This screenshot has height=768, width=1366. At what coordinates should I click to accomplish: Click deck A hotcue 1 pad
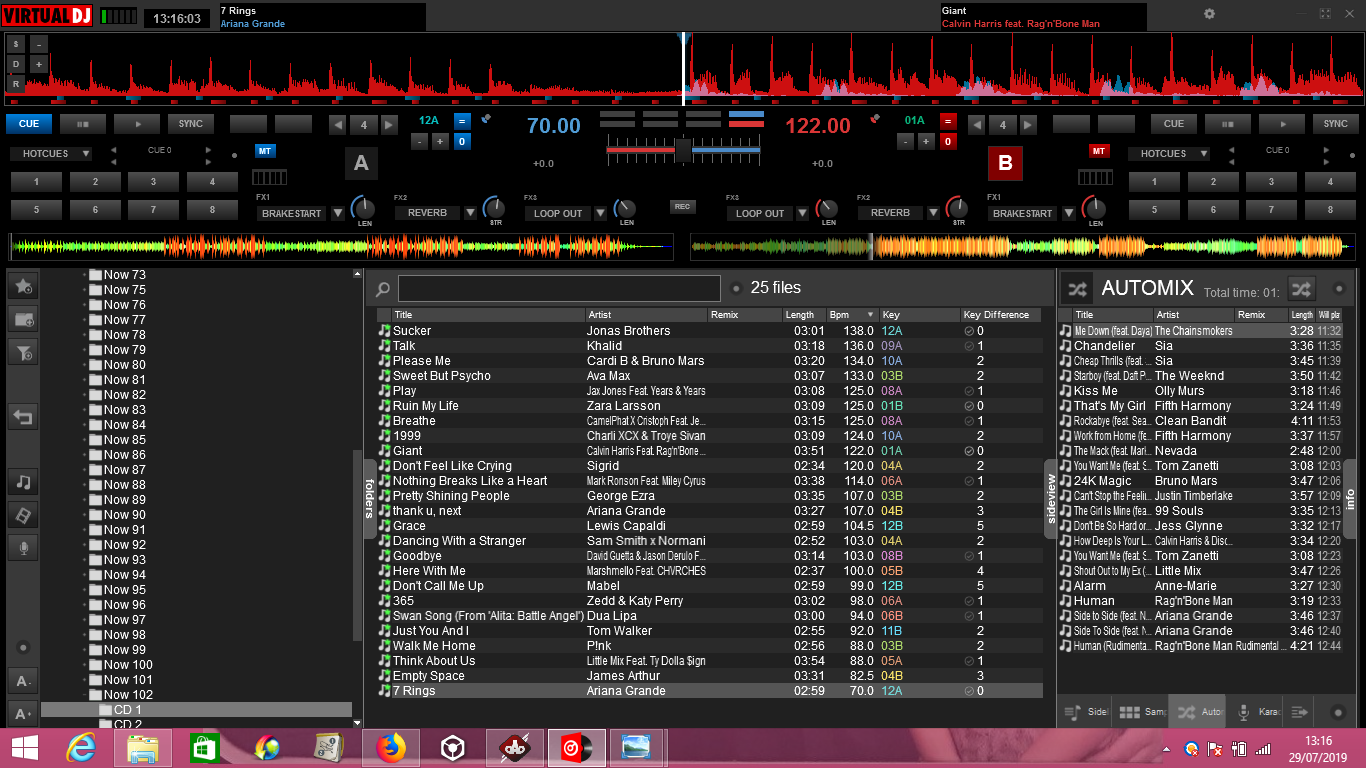click(x=37, y=182)
